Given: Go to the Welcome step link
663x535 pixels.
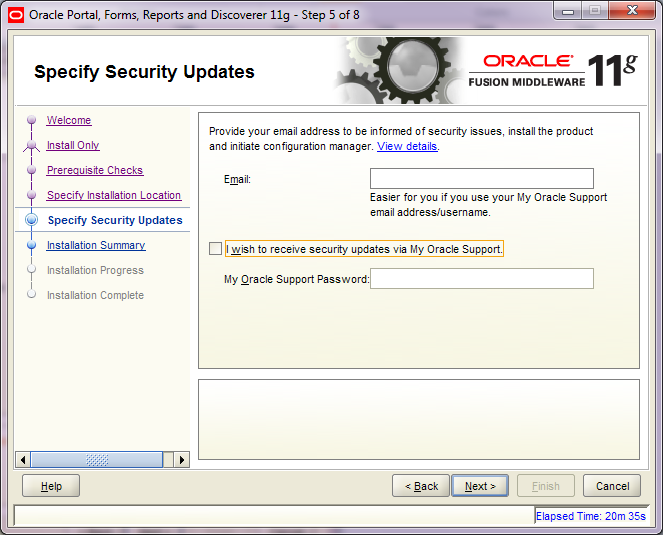Looking at the screenshot, I should pos(69,120).
